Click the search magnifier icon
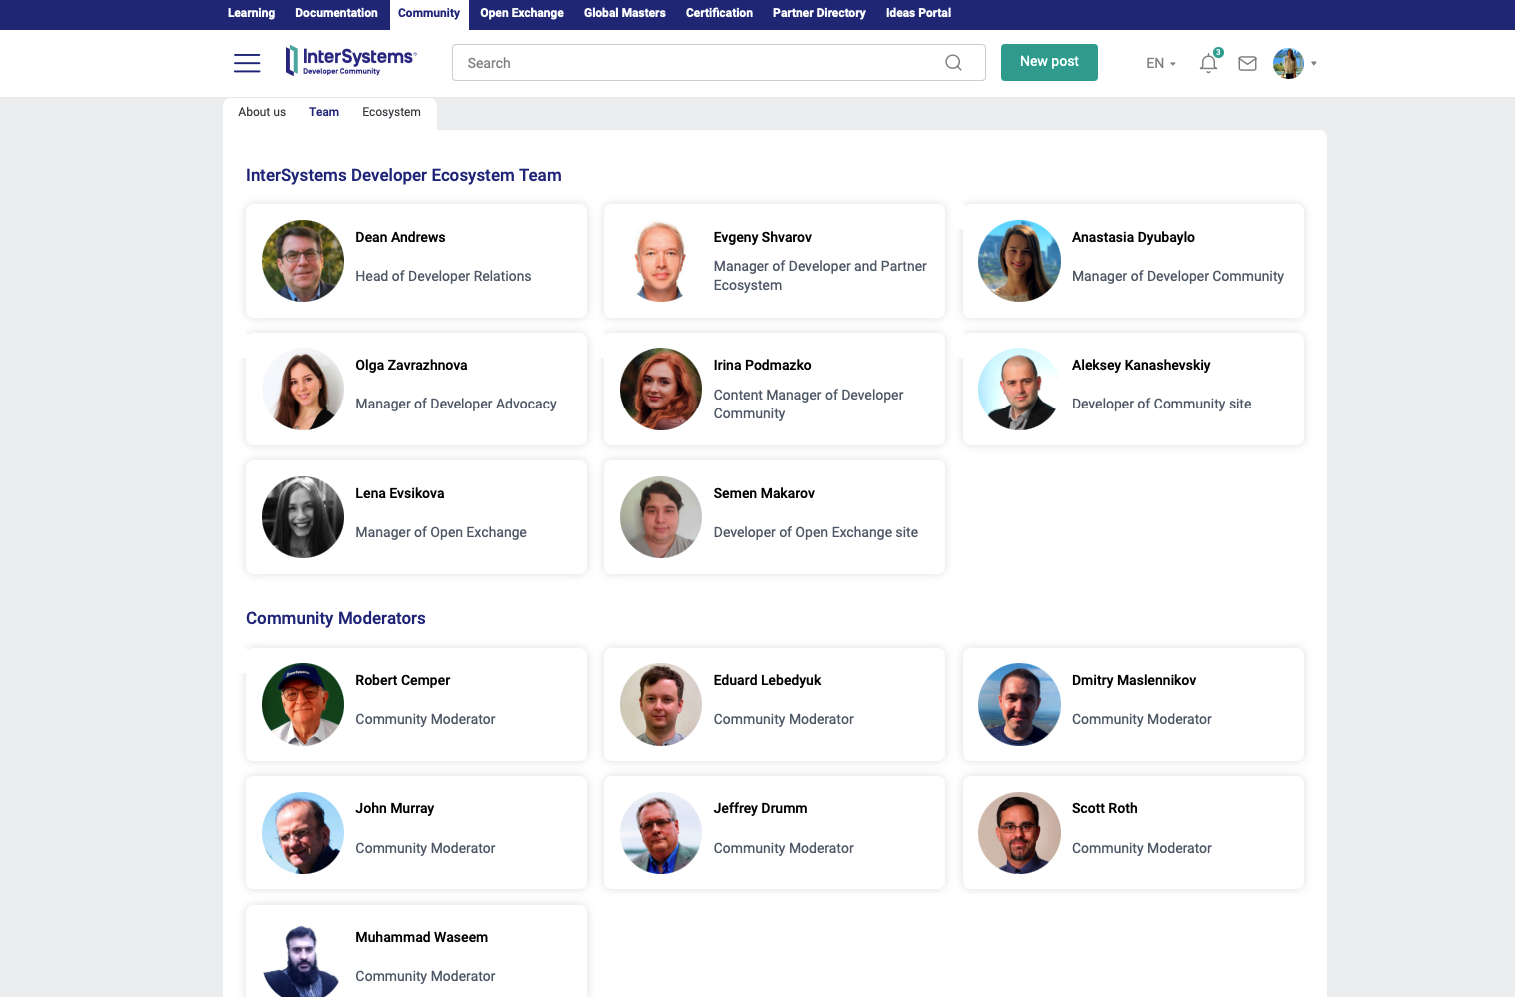 click(953, 63)
